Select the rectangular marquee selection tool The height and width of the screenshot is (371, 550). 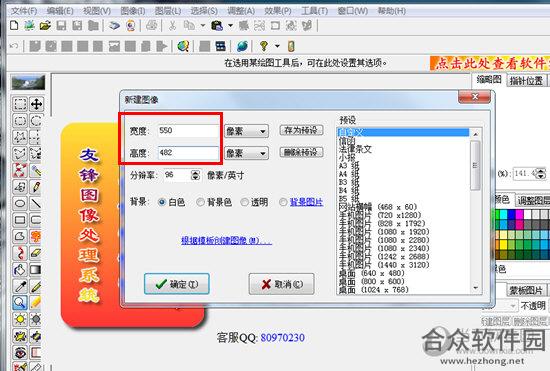tap(20, 104)
